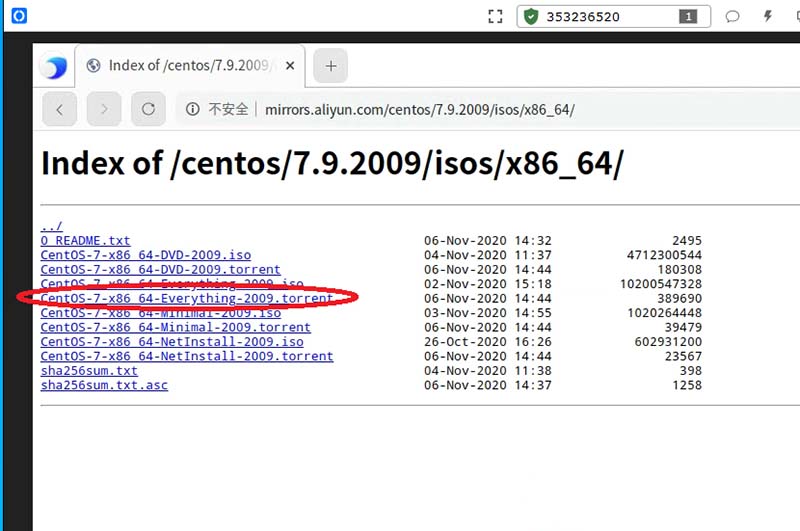Viewport: 800px width, 531px height.
Task: Click the date 06-Nov-2020 14:37
Action: [x=488, y=385]
